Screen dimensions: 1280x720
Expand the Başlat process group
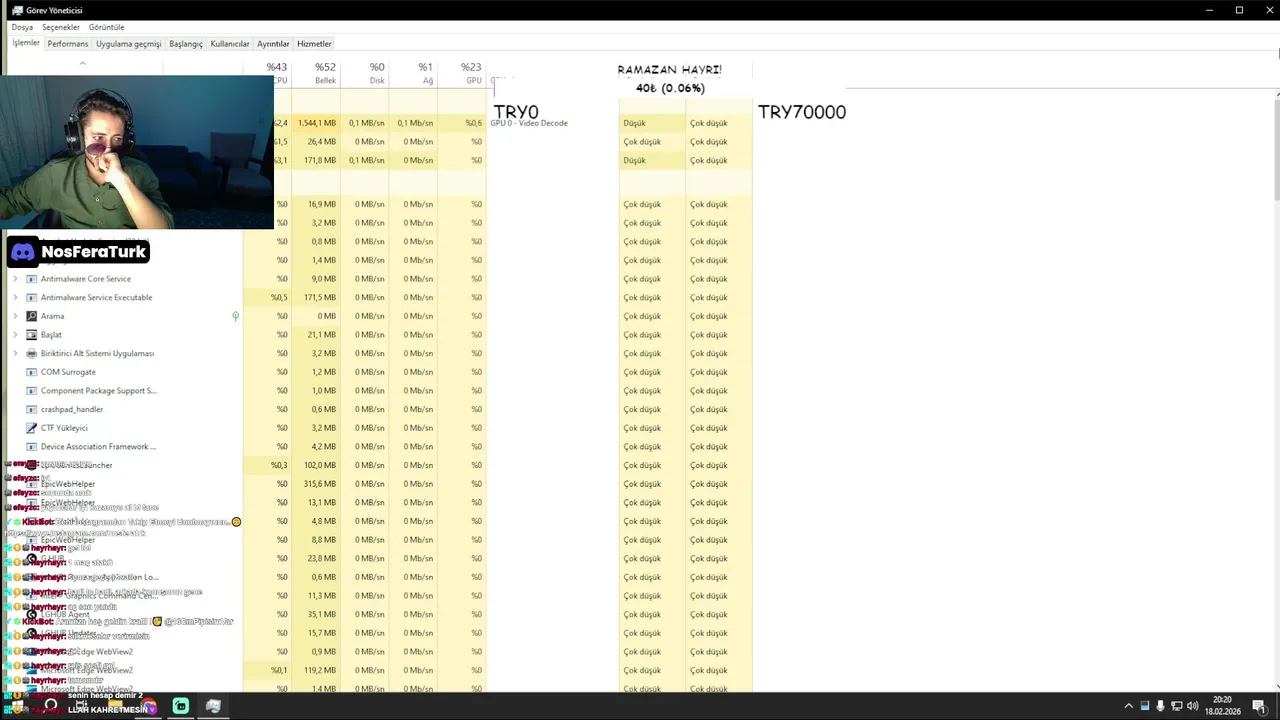(15, 335)
